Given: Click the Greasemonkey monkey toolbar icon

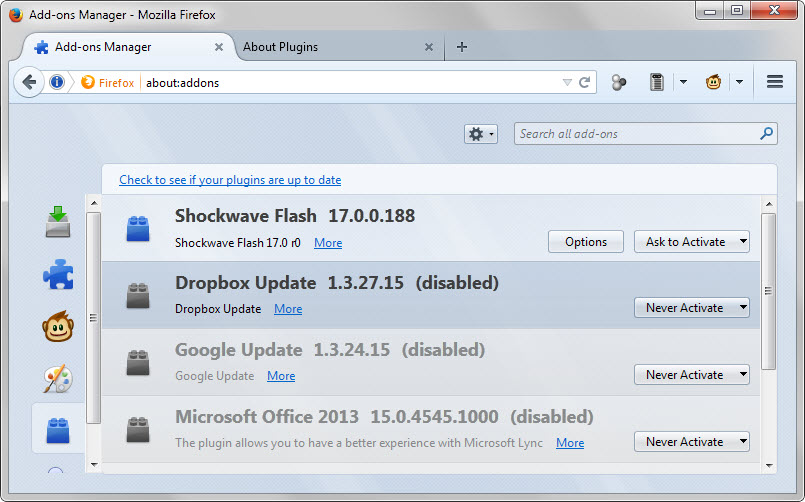Looking at the screenshot, I should pyautogui.click(x=713, y=82).
